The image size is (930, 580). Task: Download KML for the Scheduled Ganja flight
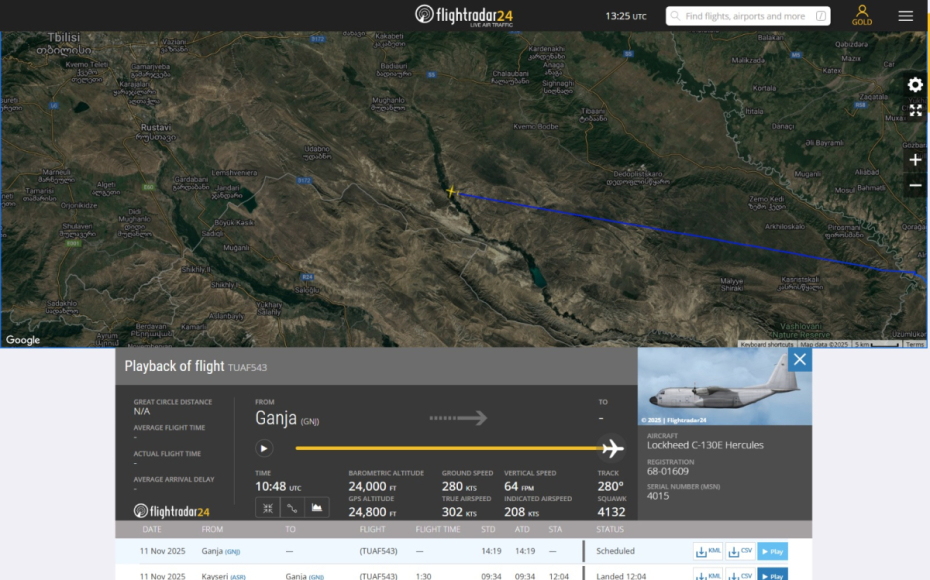click(x=708, y=551)
